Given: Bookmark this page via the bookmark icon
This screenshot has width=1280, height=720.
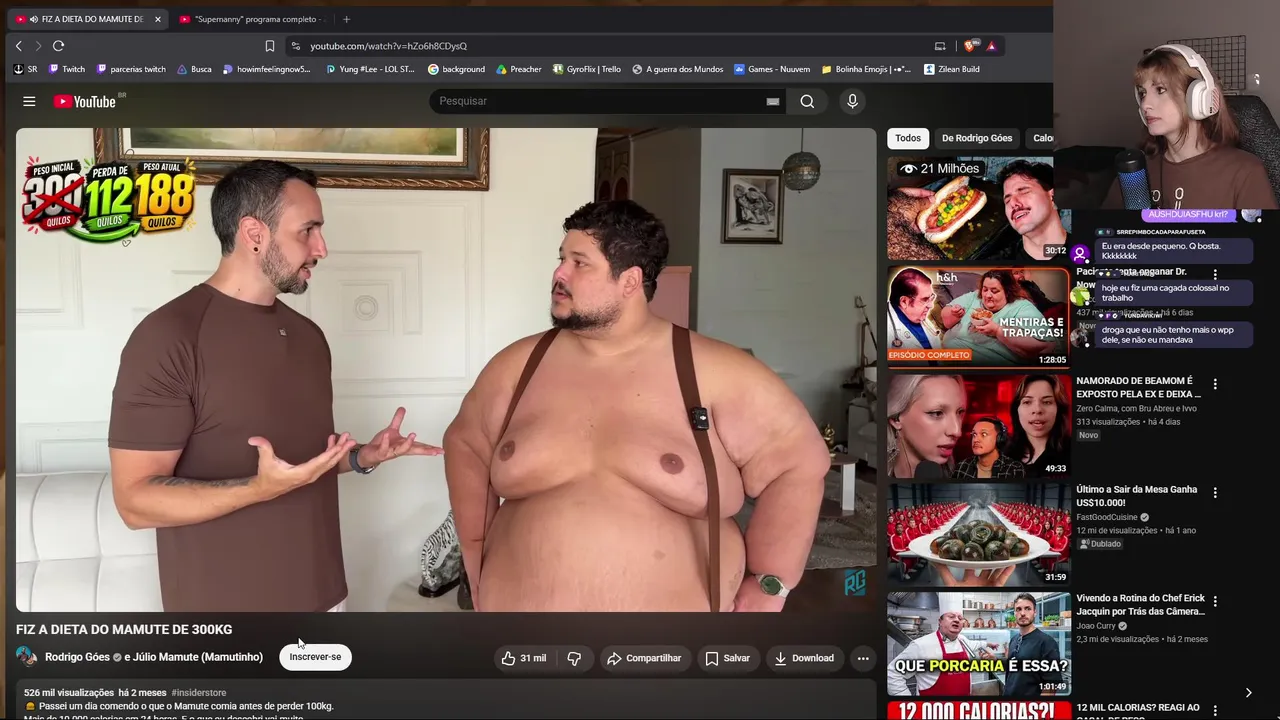Looking at the screenshot, I should [270, 46].
